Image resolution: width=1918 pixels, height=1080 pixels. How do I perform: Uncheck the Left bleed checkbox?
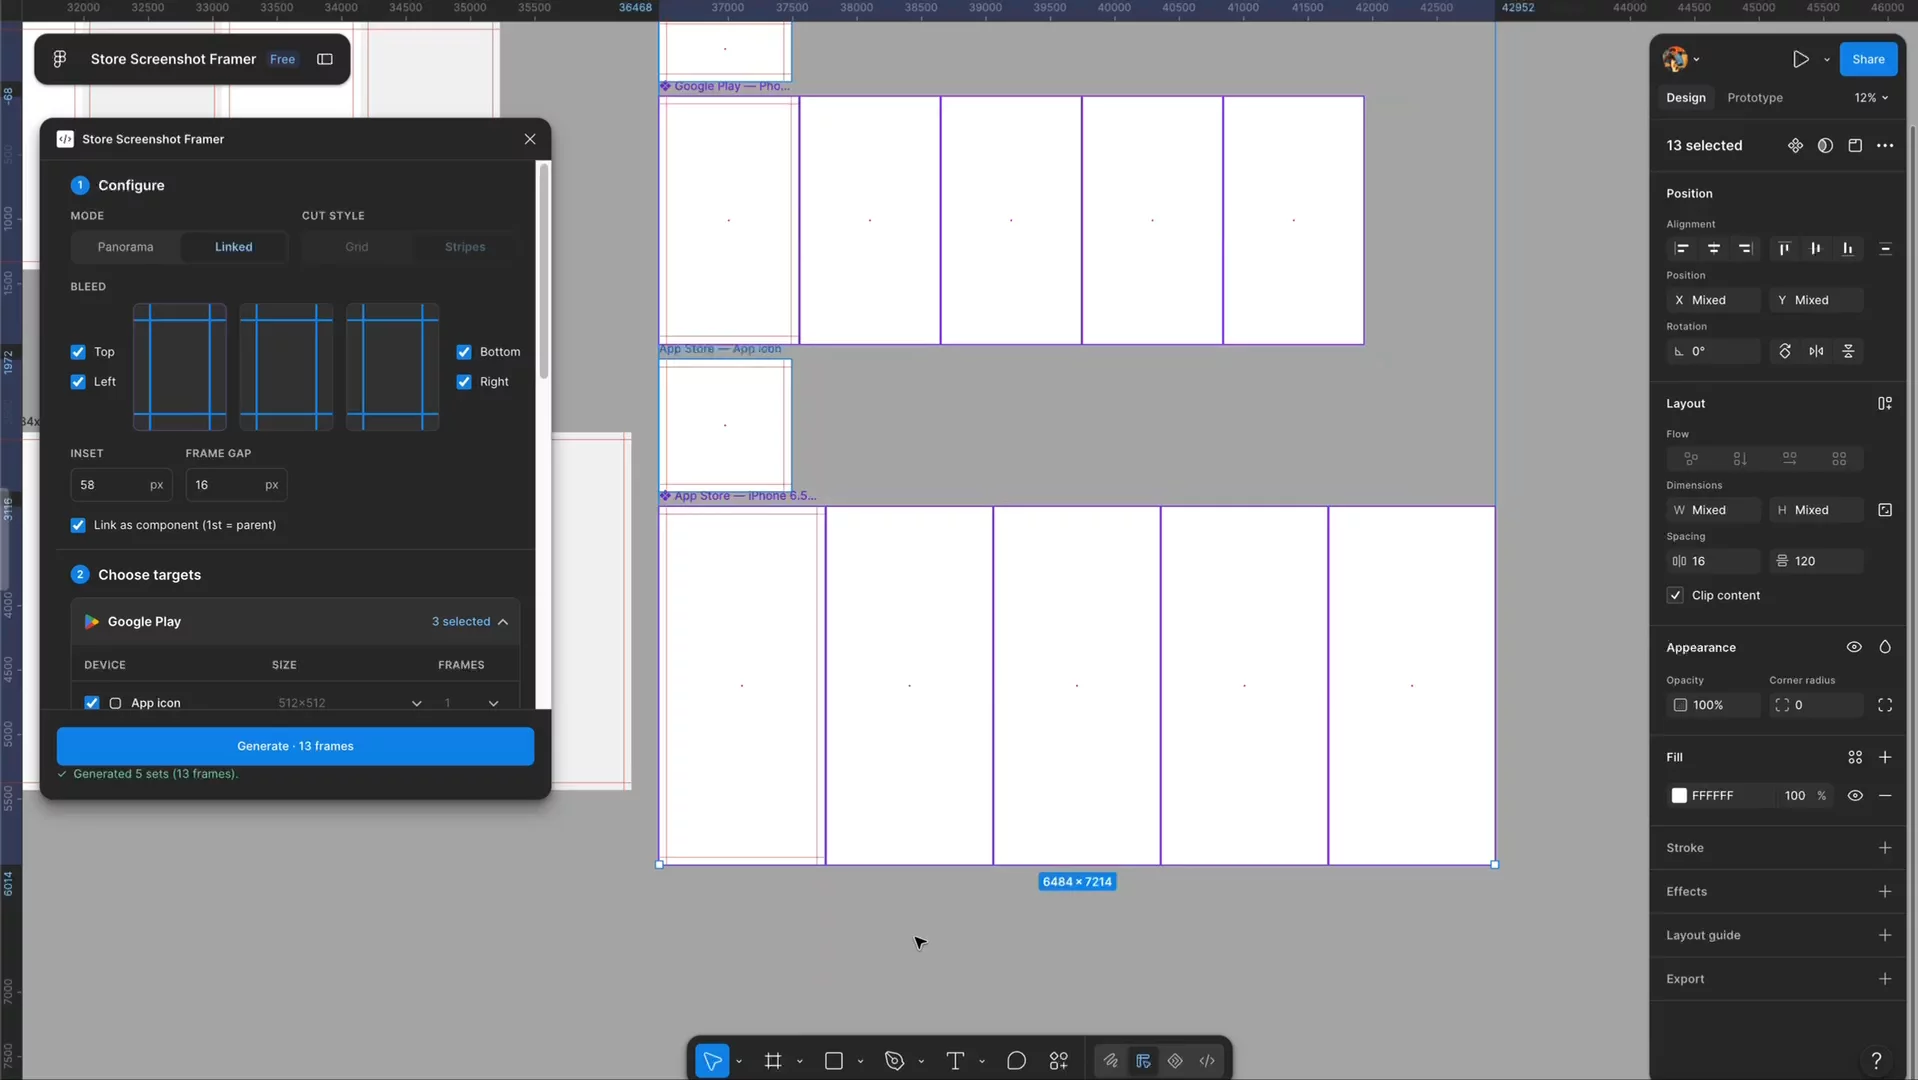pos(78,382)
